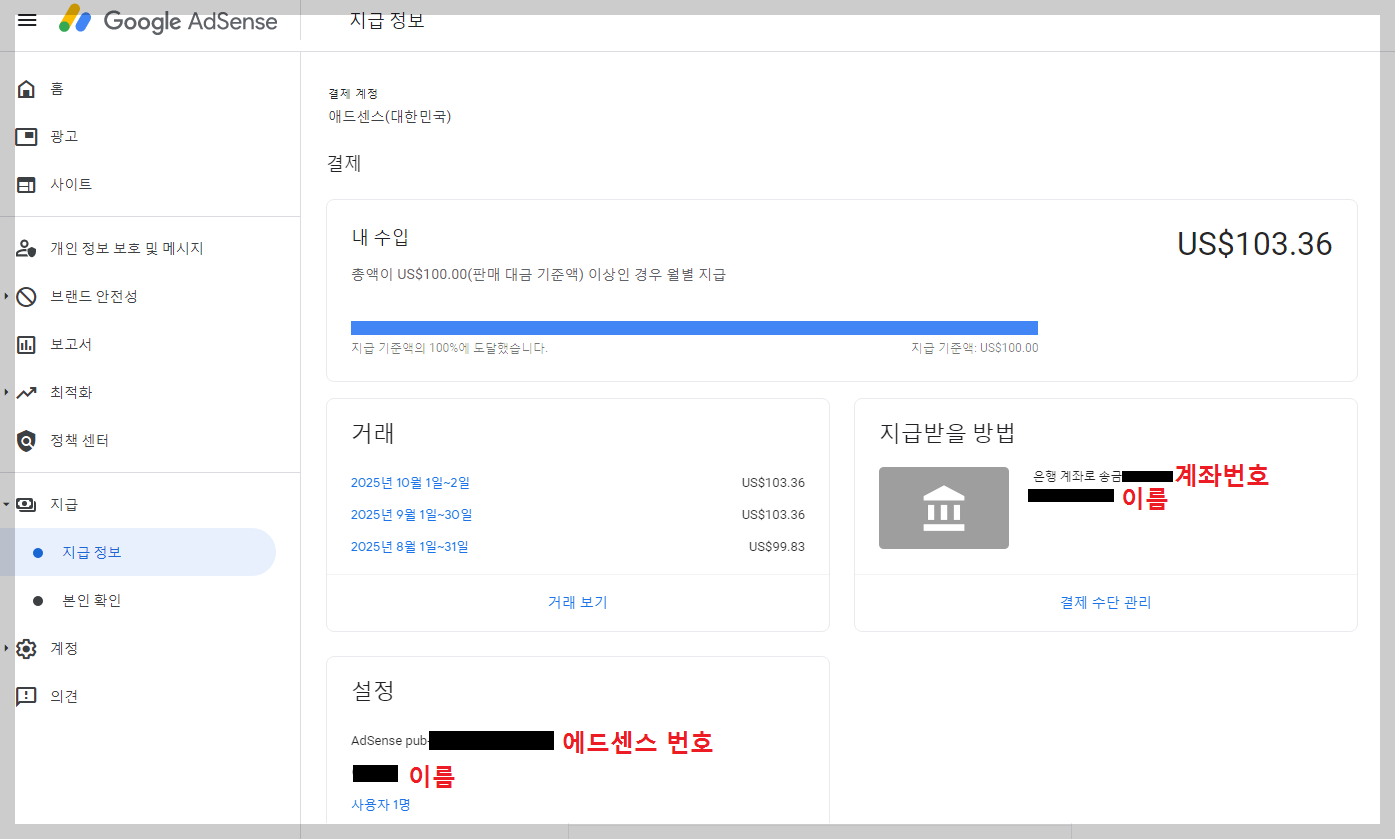Click the US$103.36 earnings total
This screenshot has width=1395, height=839.
coord(1254,245)
